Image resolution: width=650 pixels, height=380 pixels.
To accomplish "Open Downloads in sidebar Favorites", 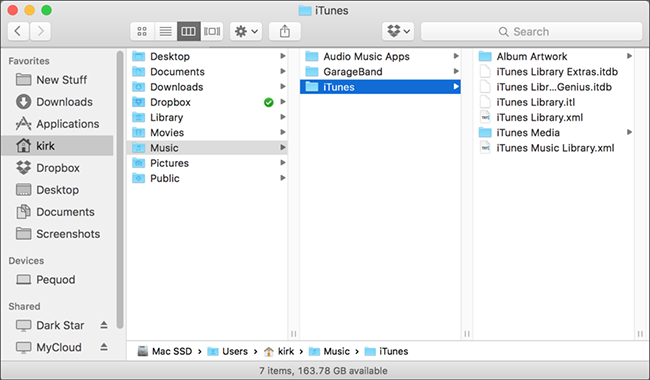I will tap(58, 102).
